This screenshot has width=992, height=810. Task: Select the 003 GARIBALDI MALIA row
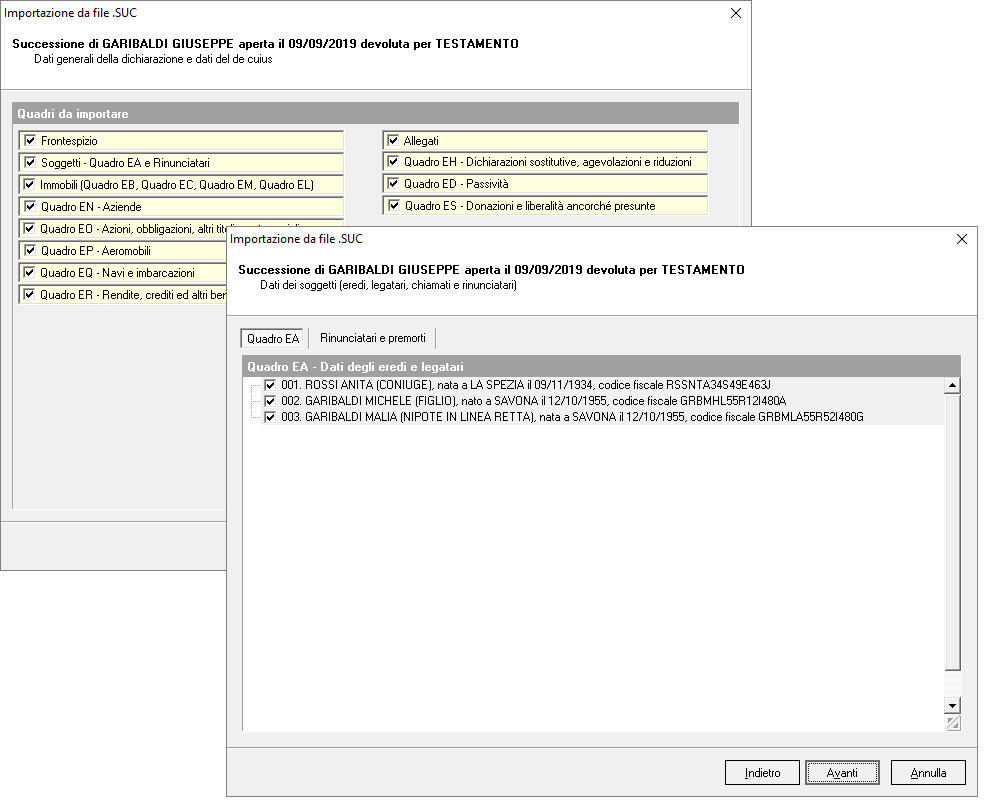tap(570, 417)
